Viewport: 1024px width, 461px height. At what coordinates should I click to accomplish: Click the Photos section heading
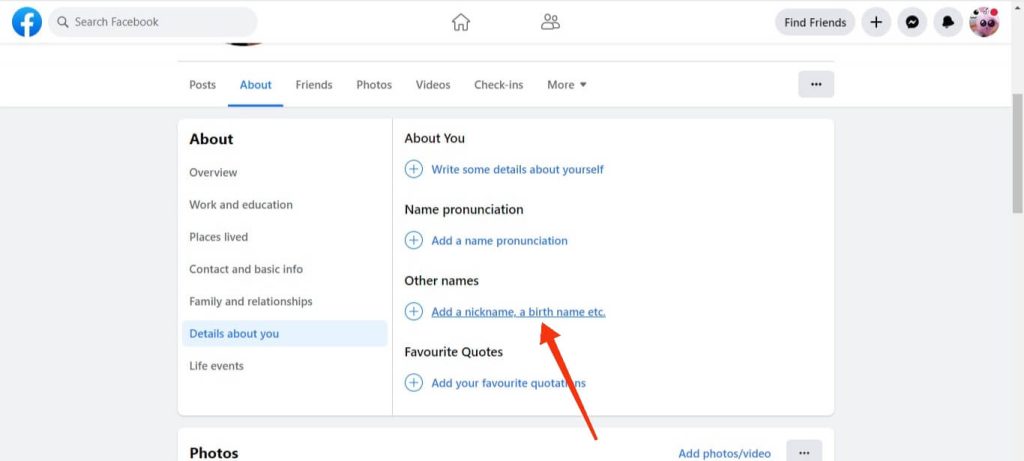214,453
